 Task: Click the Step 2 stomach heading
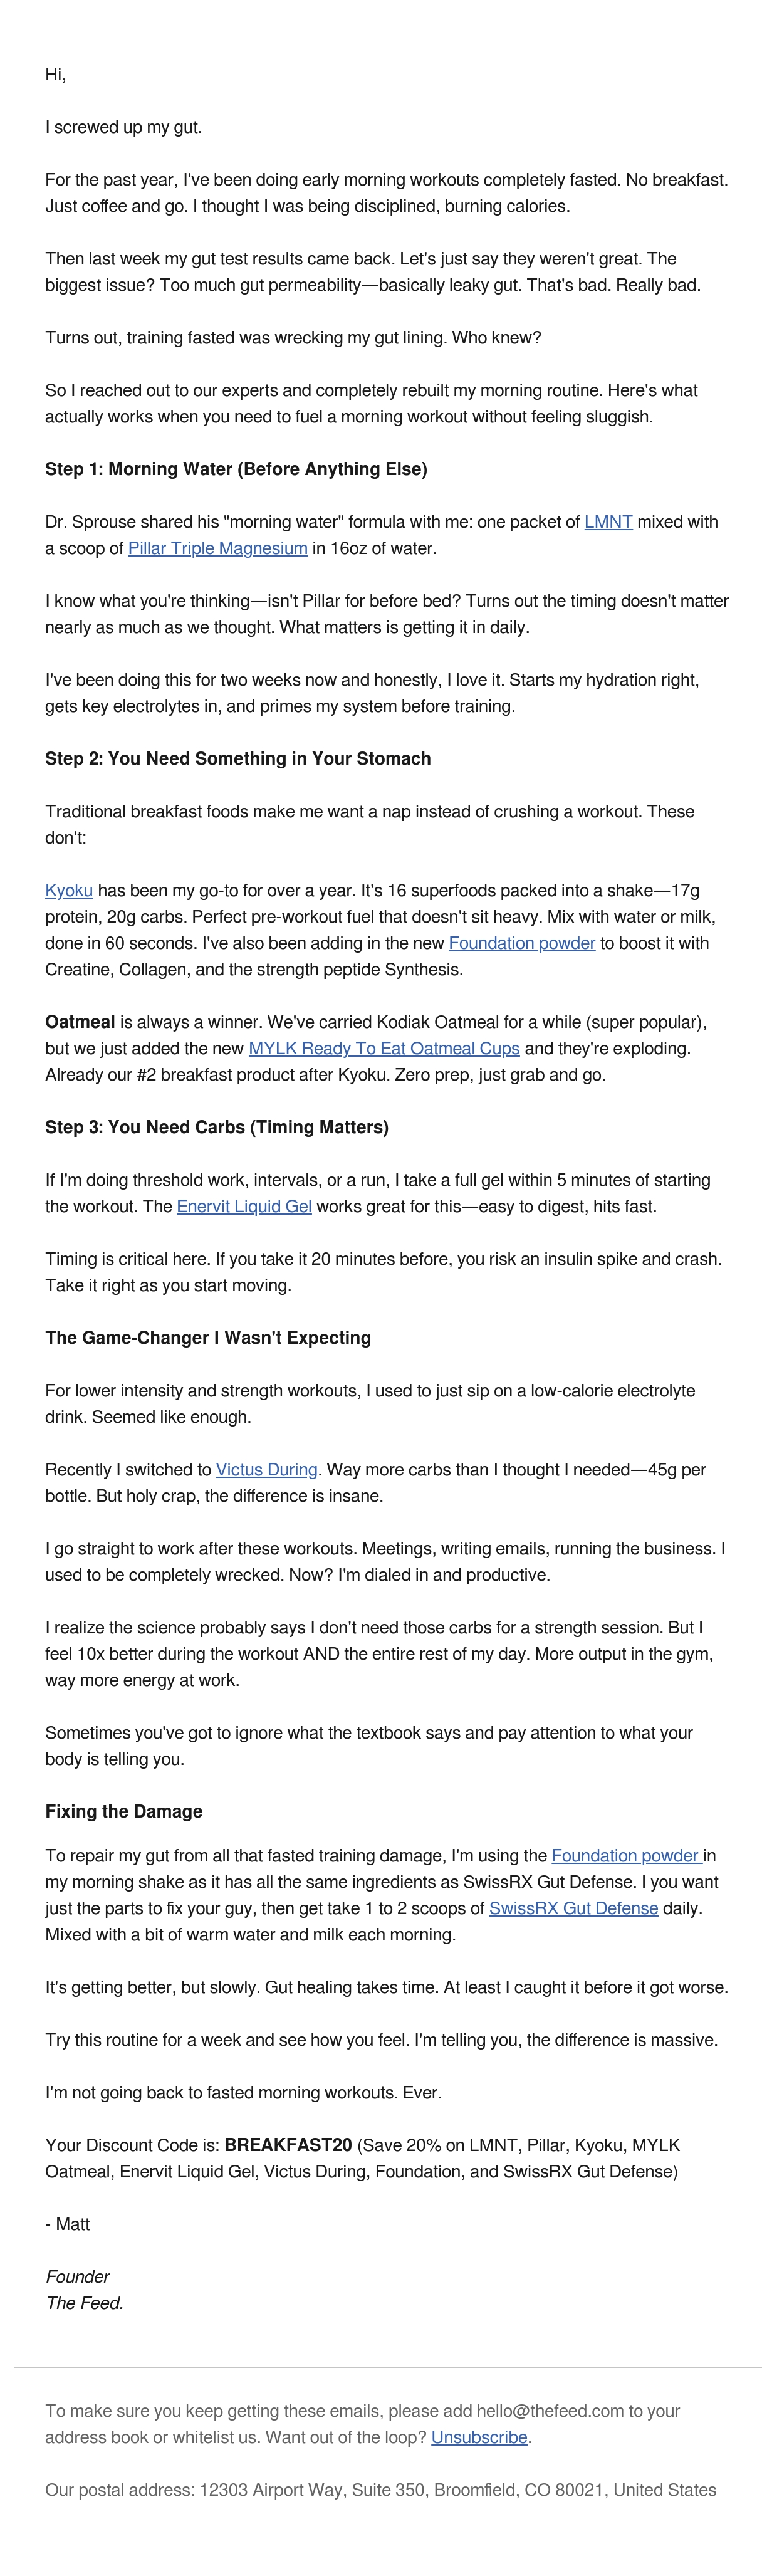pos(238,758)
